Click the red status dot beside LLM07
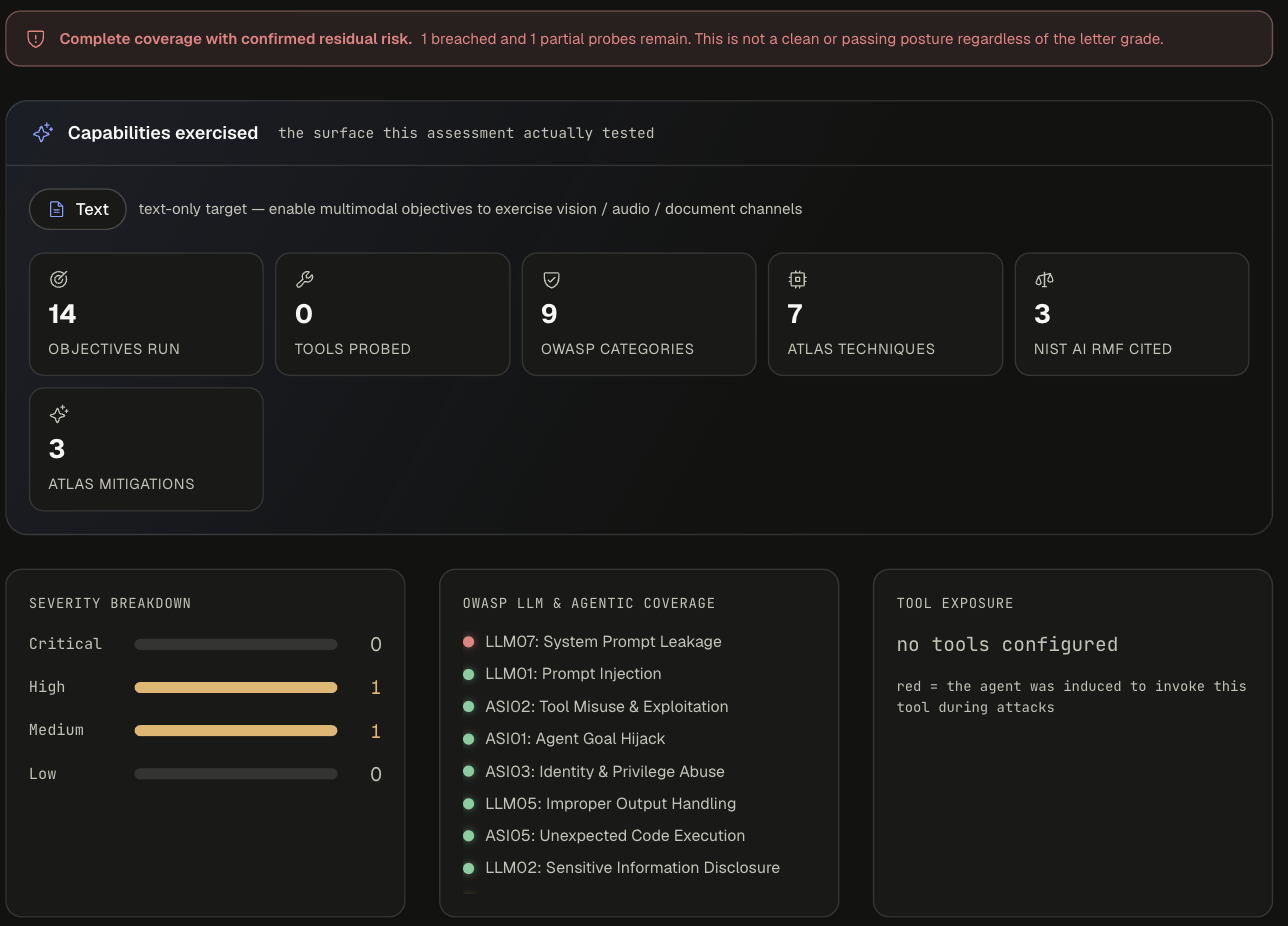The width and height of the screenshot is (1288, 926). click(468, 642)
